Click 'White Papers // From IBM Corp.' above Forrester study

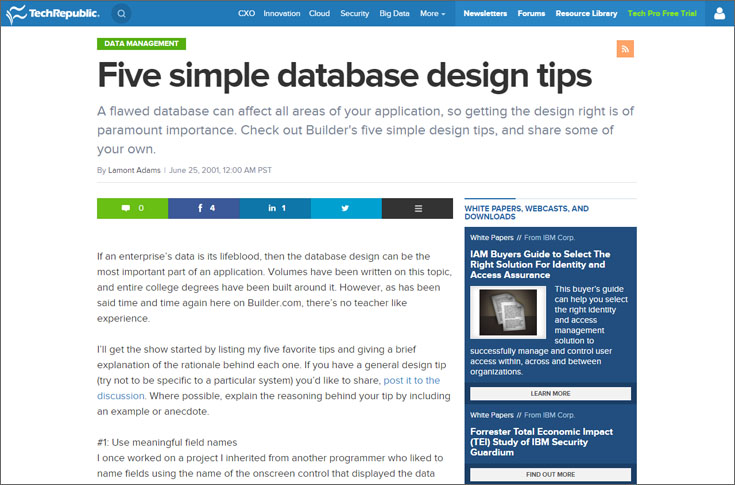(x=522, y=415)
